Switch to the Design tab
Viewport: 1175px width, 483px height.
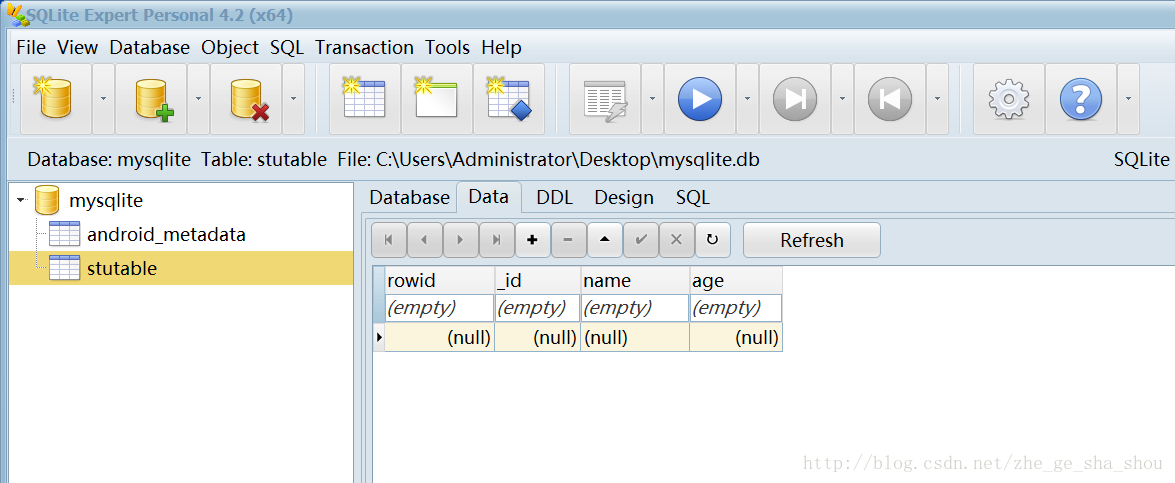(x=623, y=198)
